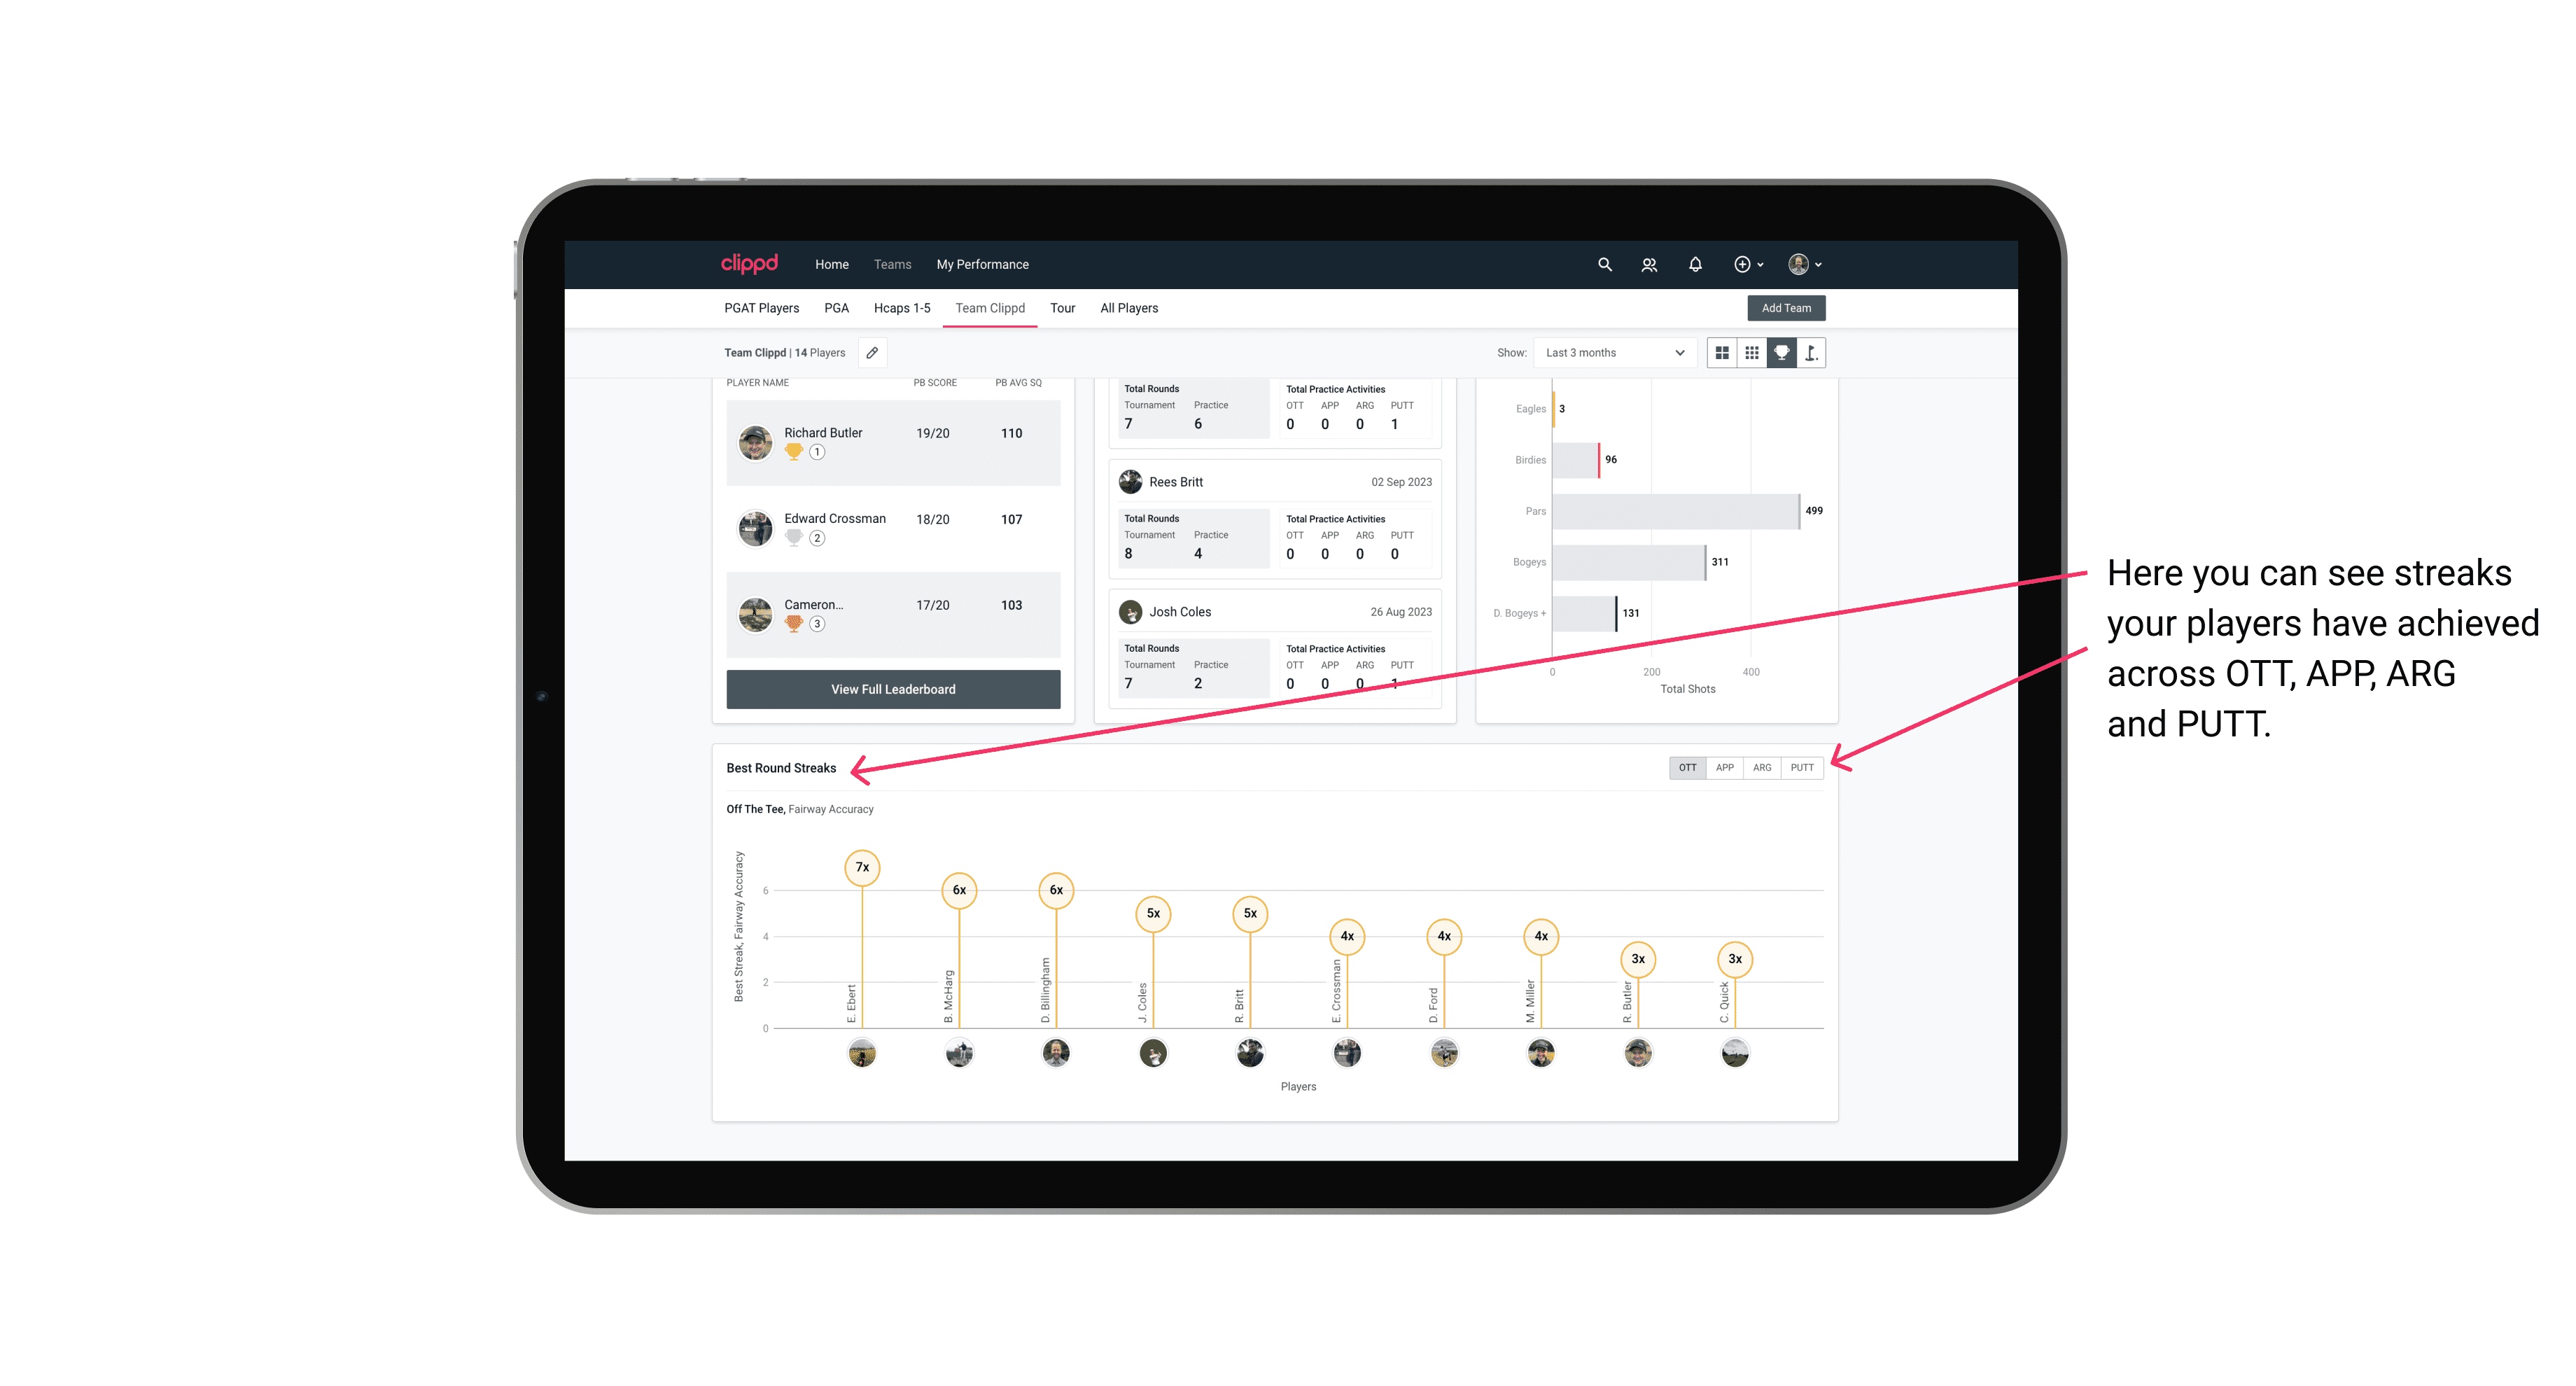Viewport: 2576px width, 1386px height.
Task: Switch to the Tour tab
Action: [x=1061, y=309]
